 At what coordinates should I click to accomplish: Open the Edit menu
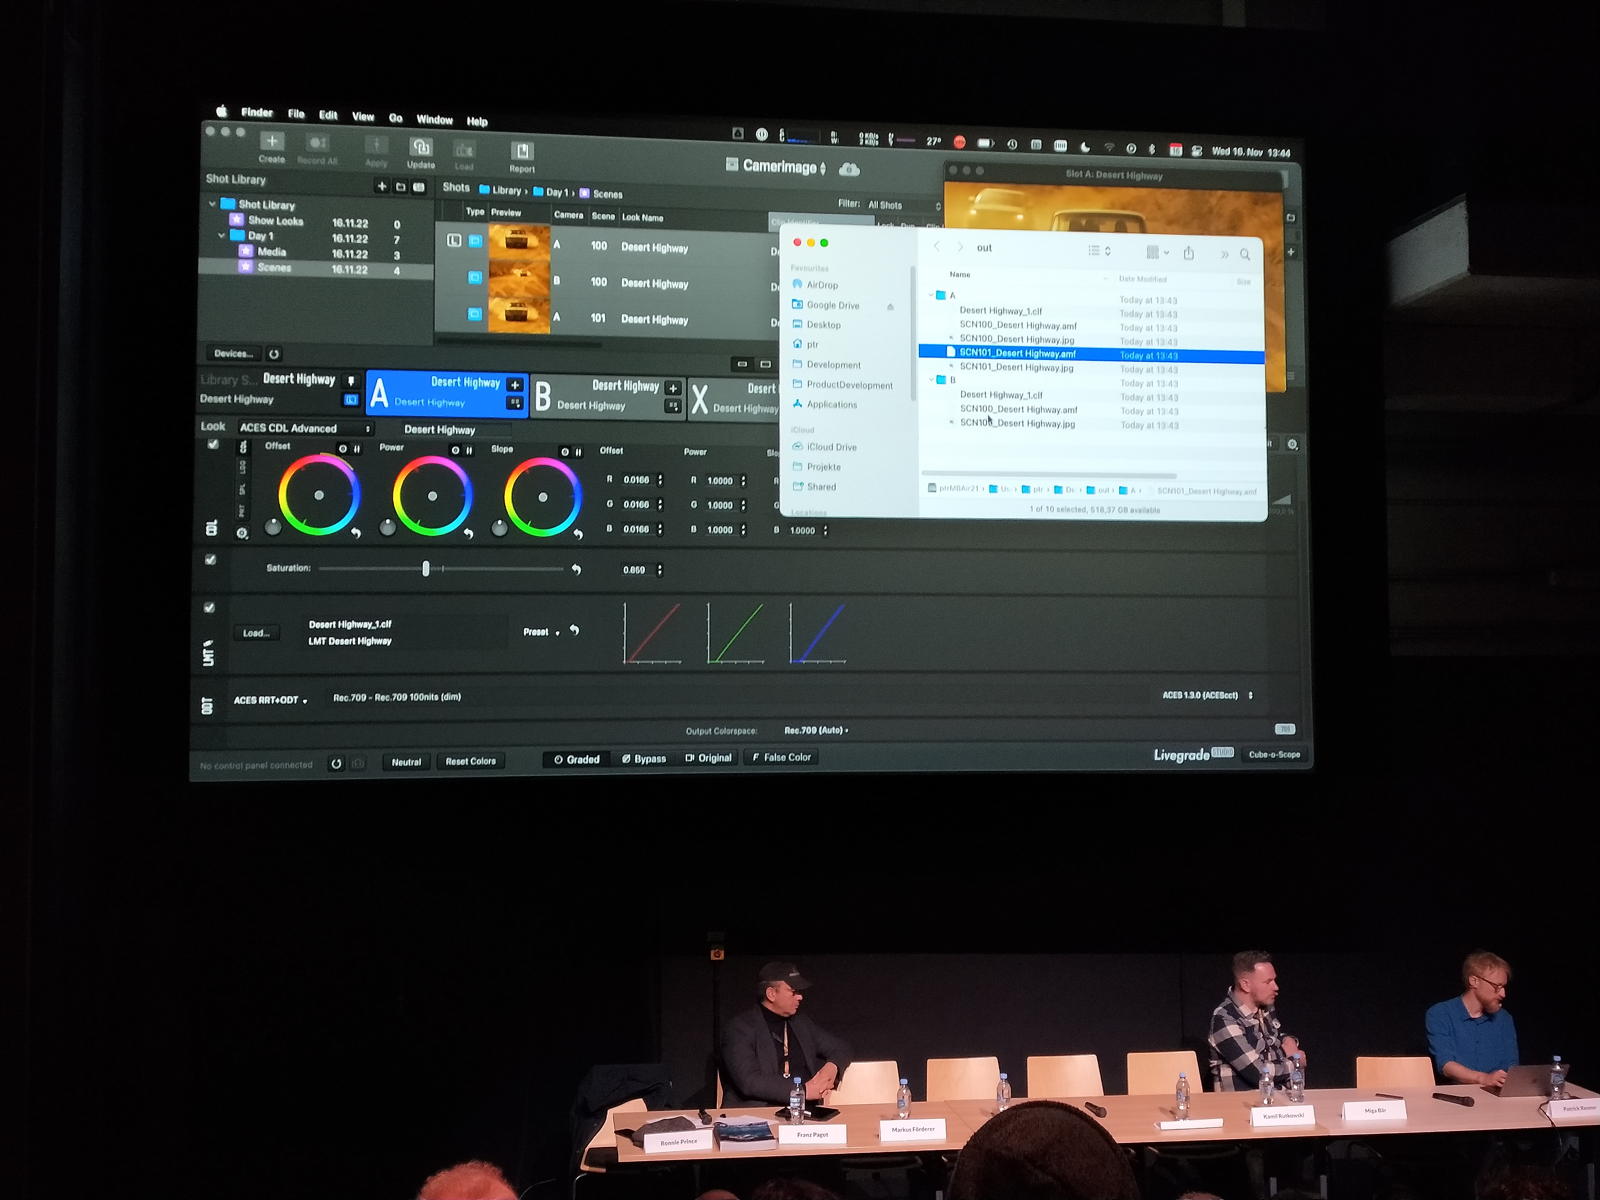(x=328, y=115)
